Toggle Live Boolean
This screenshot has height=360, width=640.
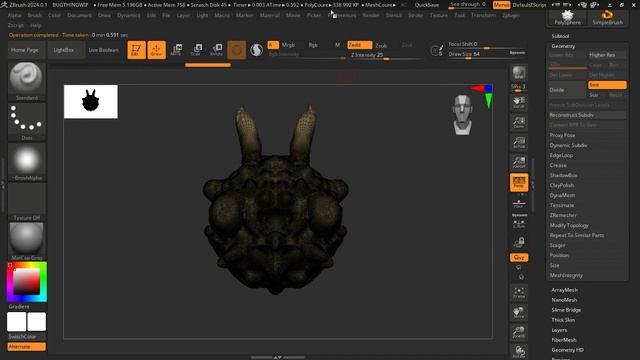104,50
